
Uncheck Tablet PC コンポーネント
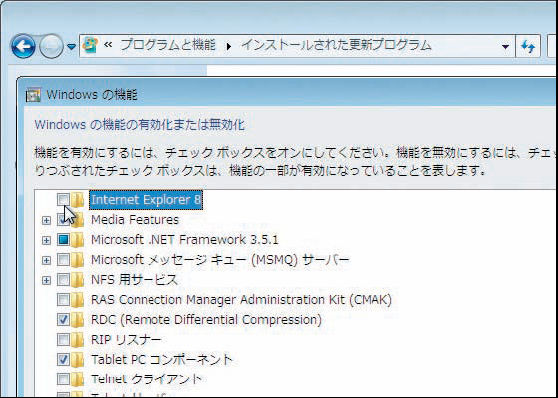click(x=63, y=360)
